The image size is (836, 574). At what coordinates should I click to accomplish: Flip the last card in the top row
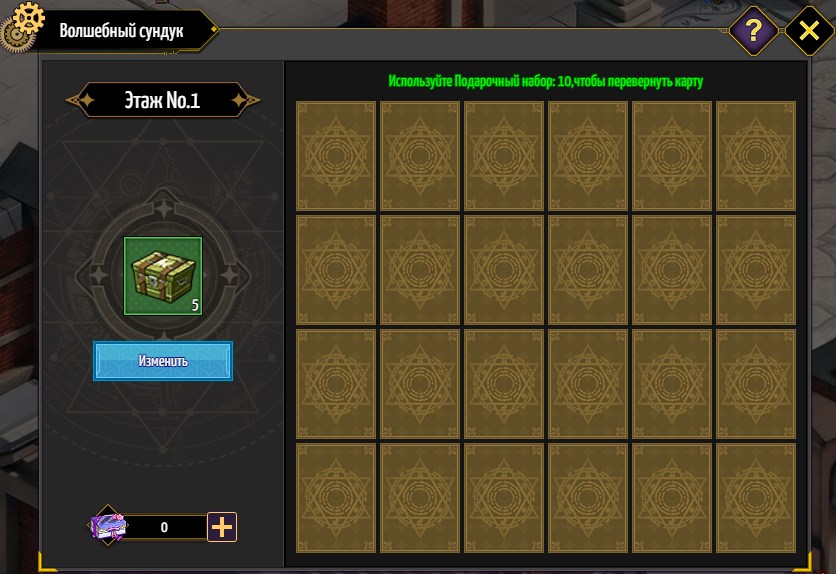[756, 156]
